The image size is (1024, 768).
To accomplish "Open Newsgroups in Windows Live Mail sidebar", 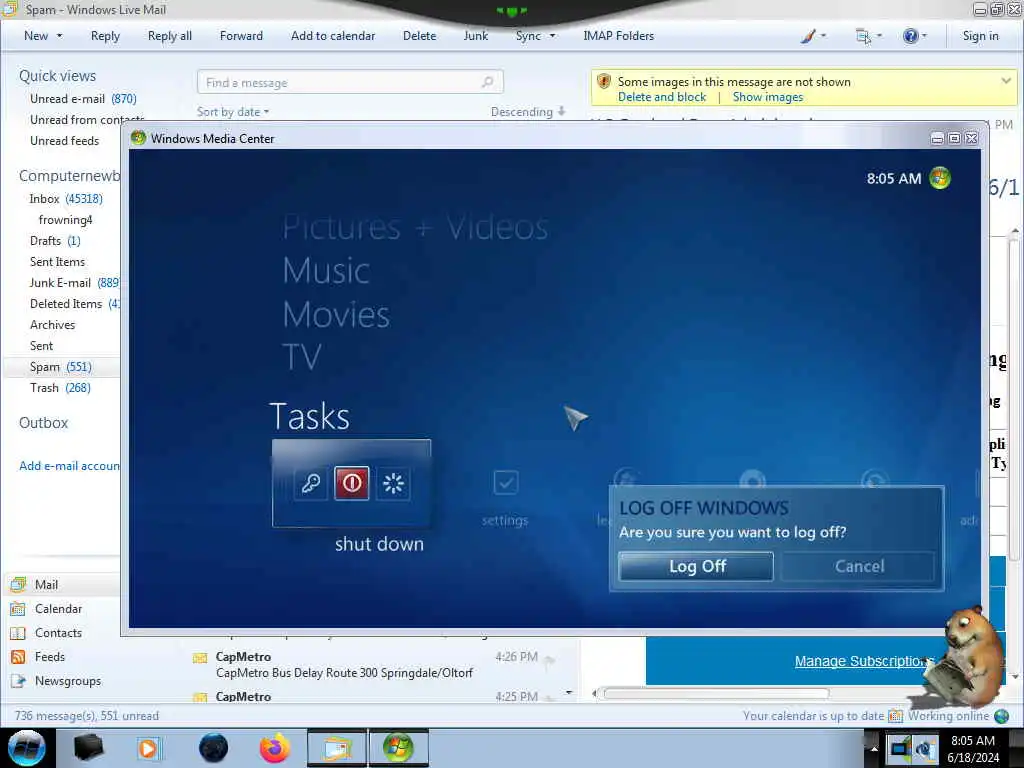I will pyautogui.click(x=68, y=680).
